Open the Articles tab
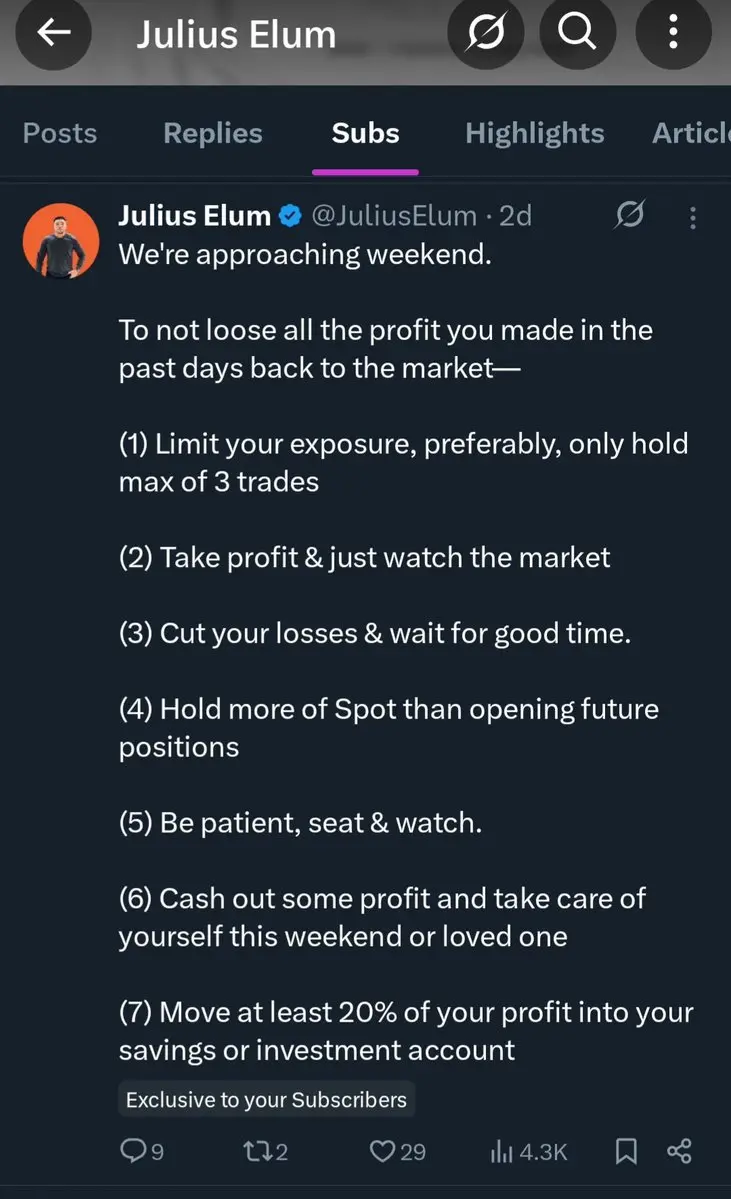 (x=690, y=133)
